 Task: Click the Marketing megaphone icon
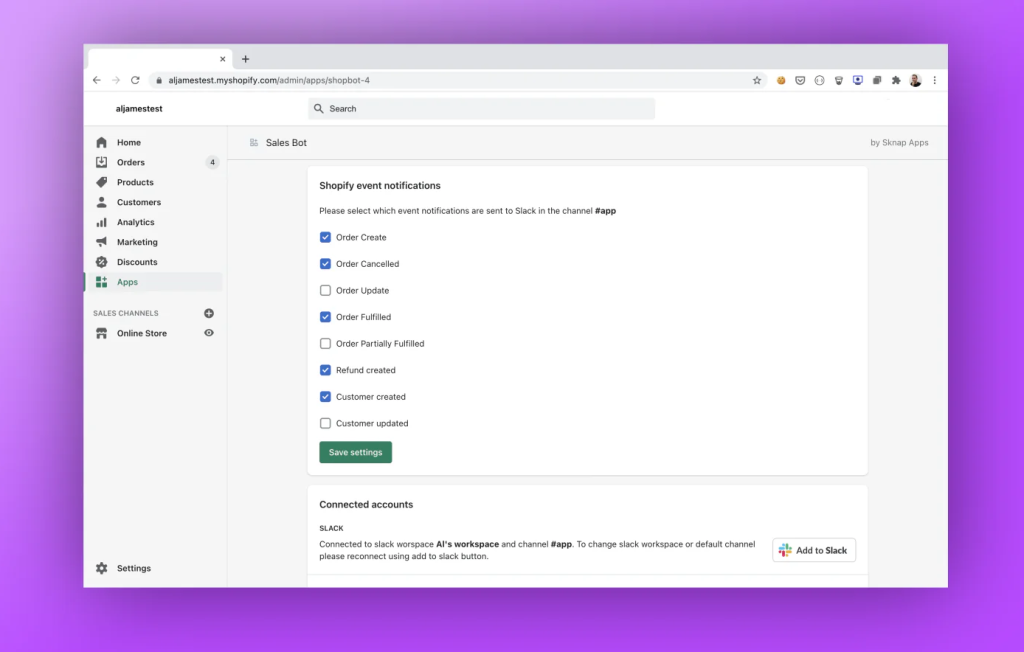pyautogui.click(x=101, y=242)
